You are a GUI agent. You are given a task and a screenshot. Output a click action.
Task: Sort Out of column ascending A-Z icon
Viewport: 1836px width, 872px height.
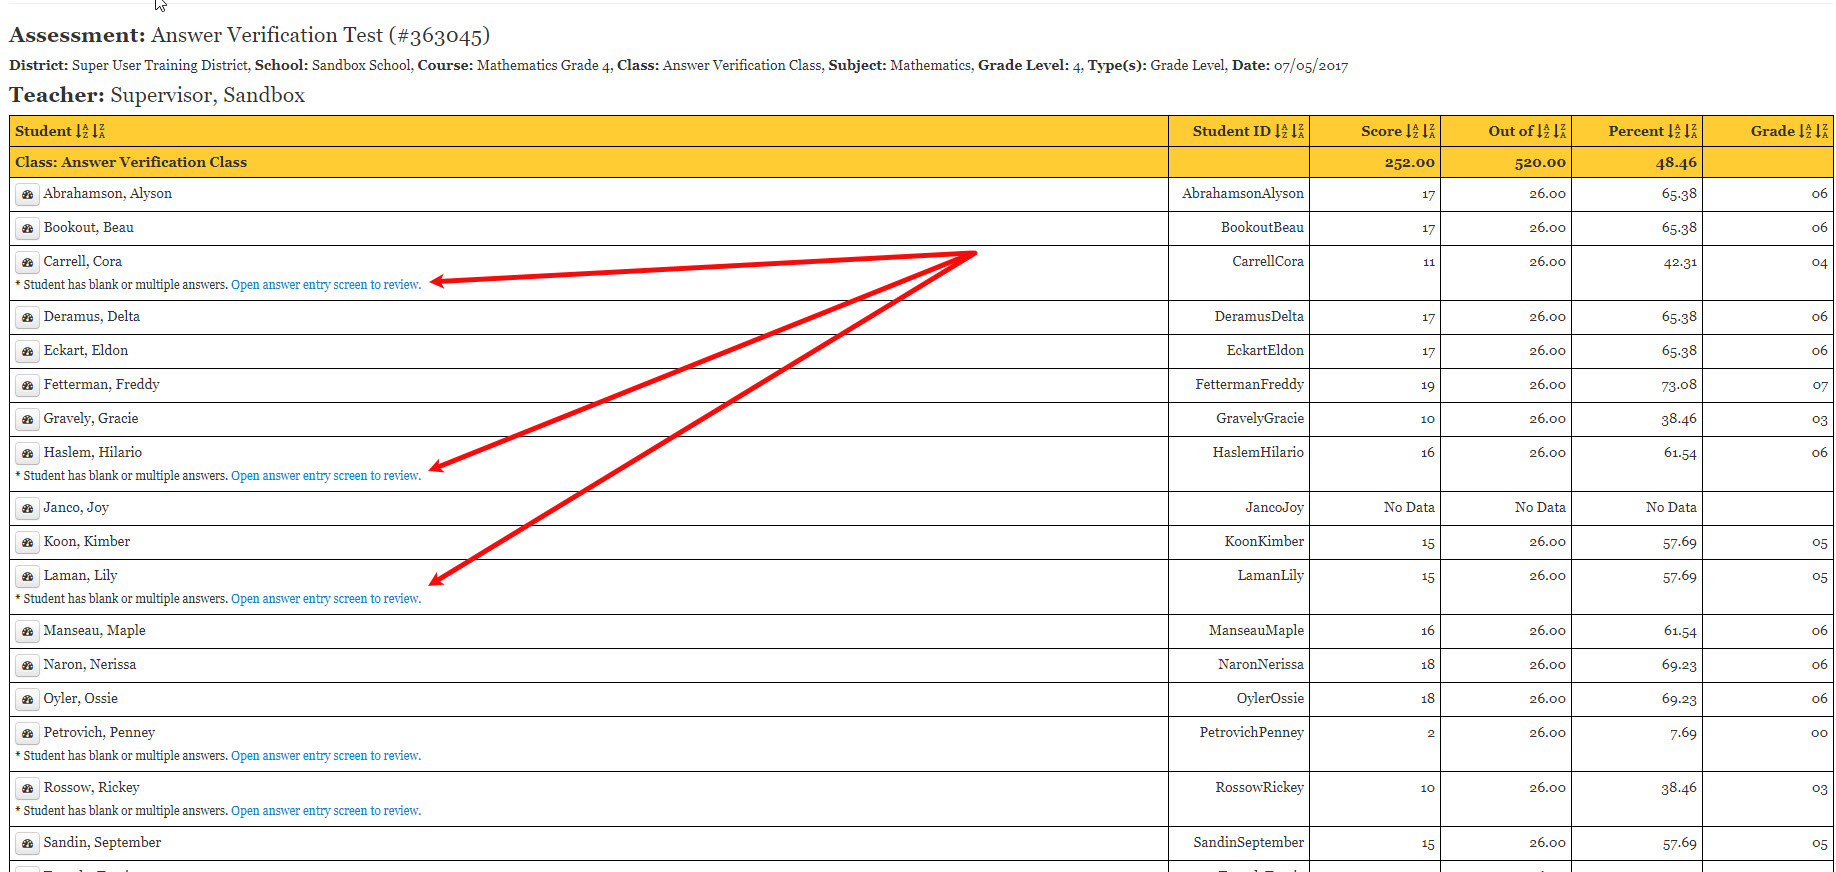(x=1543, y=131)
